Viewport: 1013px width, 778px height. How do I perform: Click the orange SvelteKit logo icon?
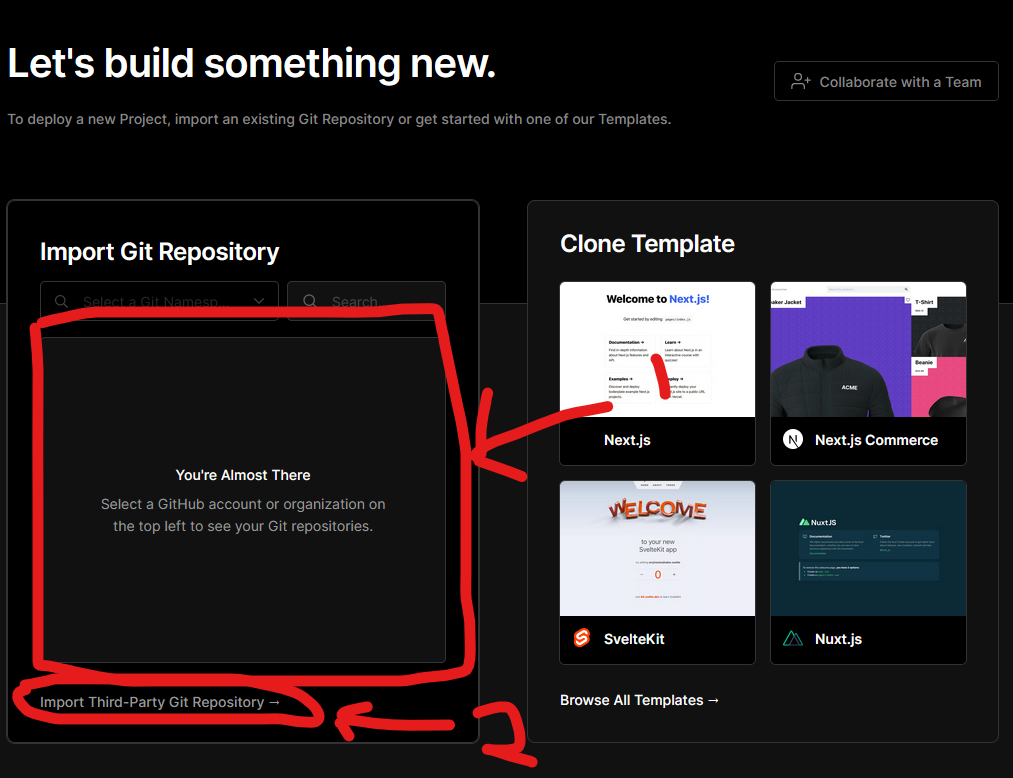[582, 638]
